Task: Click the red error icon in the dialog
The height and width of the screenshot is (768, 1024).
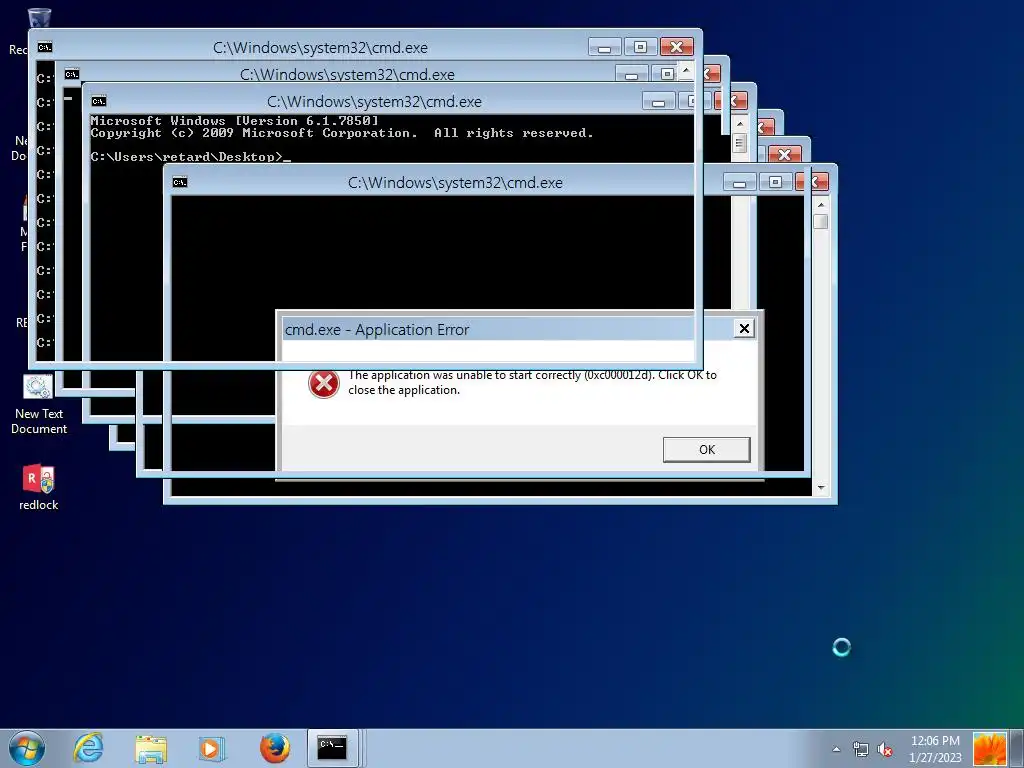Action: pos(324,384)
